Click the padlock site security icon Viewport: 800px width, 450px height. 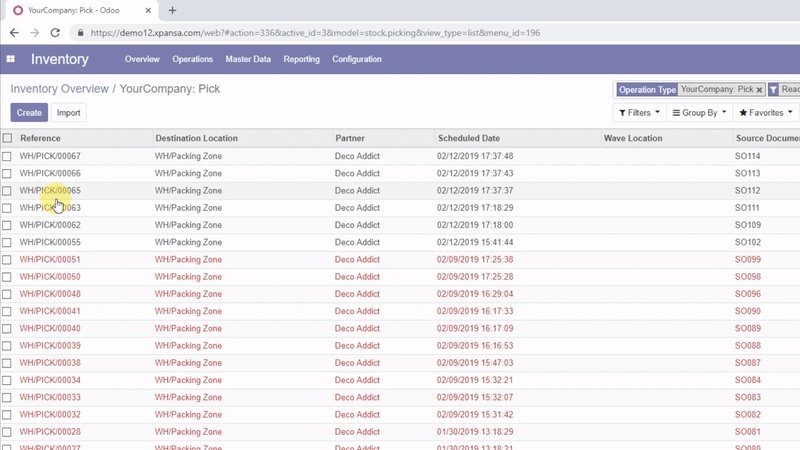click(x=80, y=33)
